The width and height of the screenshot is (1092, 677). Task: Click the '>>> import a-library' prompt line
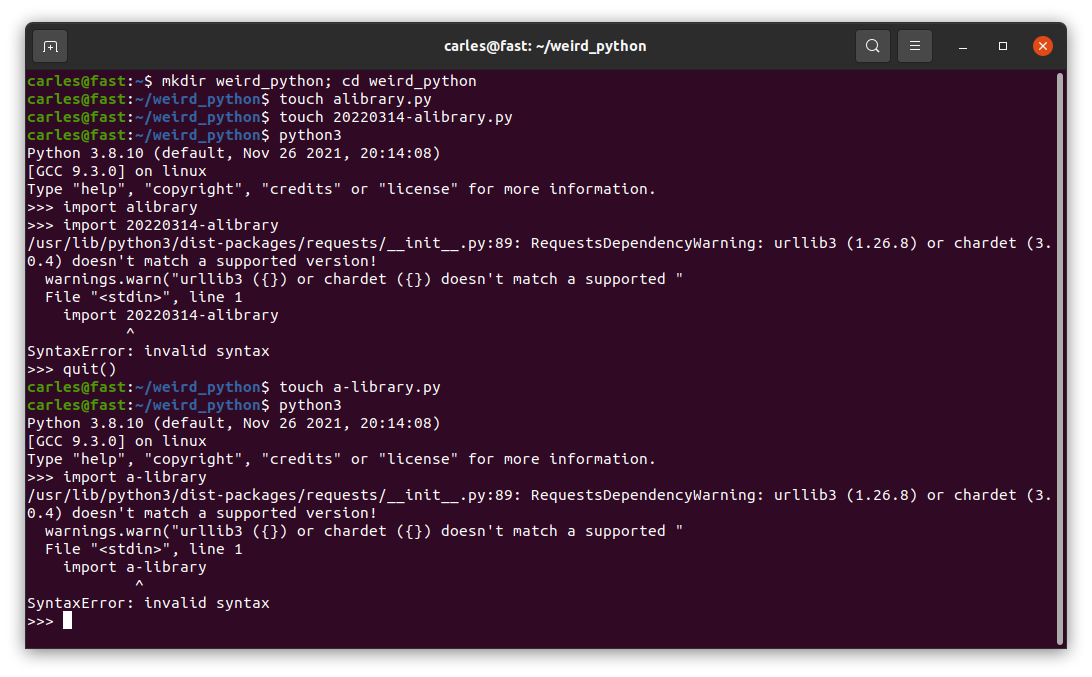117,477
